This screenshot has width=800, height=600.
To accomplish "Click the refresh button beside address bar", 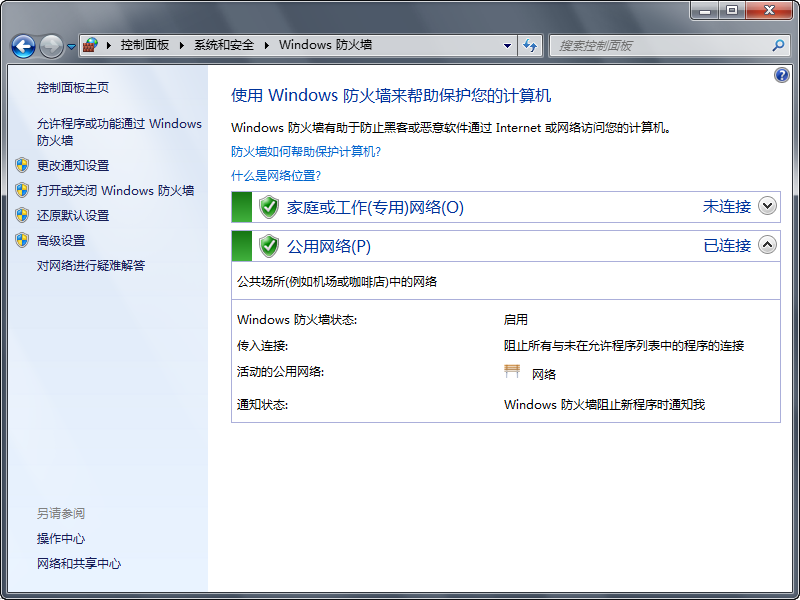I will tap(530, 46).
